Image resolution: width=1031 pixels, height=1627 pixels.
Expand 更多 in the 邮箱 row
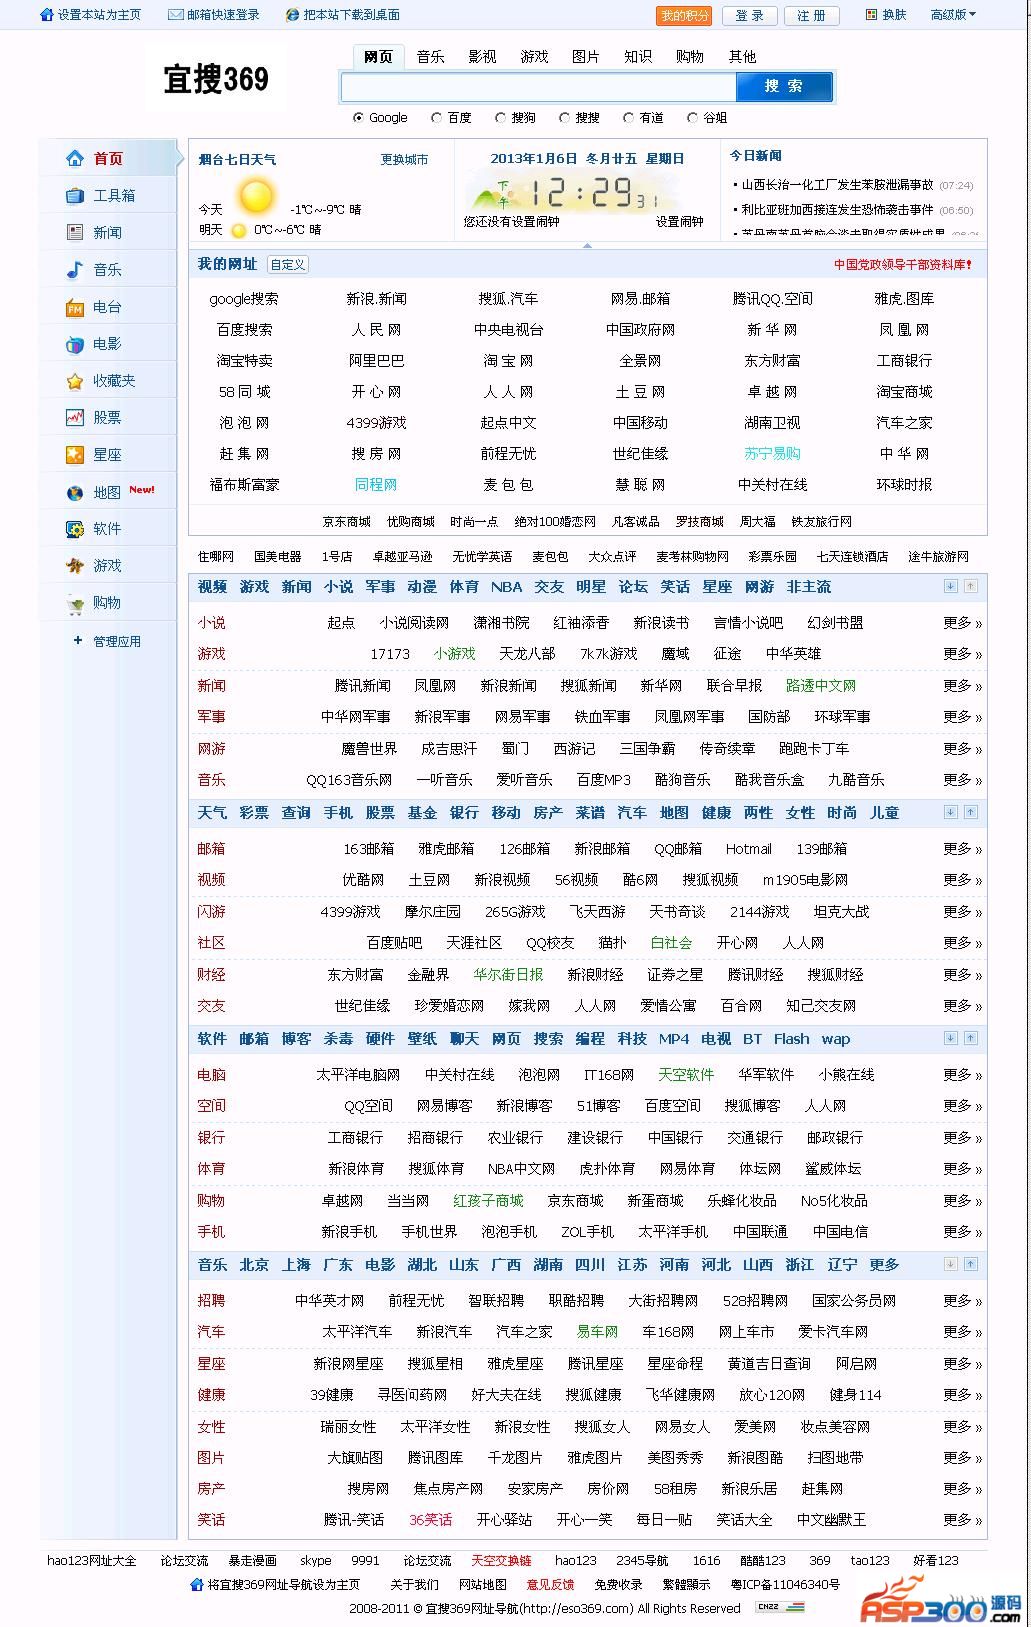[962, 849]
